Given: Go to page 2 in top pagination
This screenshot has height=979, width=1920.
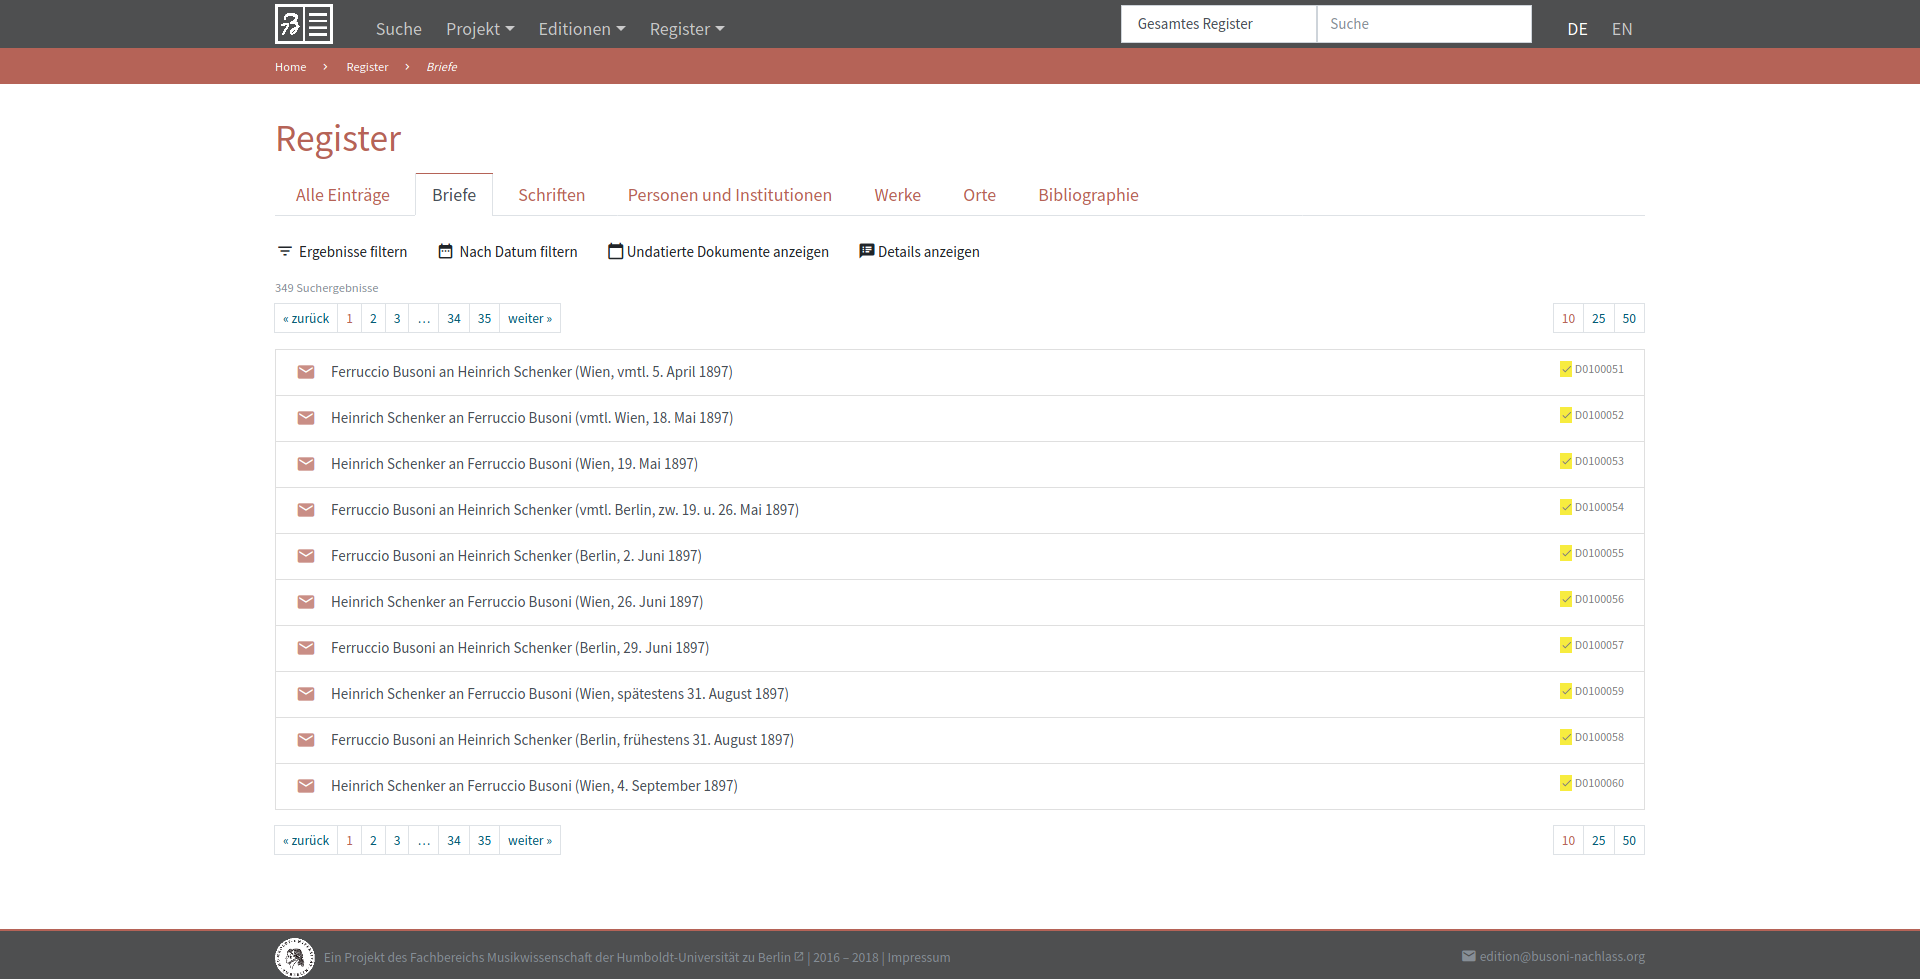Looking at the screenshot, I should click(x=373, y=318).
